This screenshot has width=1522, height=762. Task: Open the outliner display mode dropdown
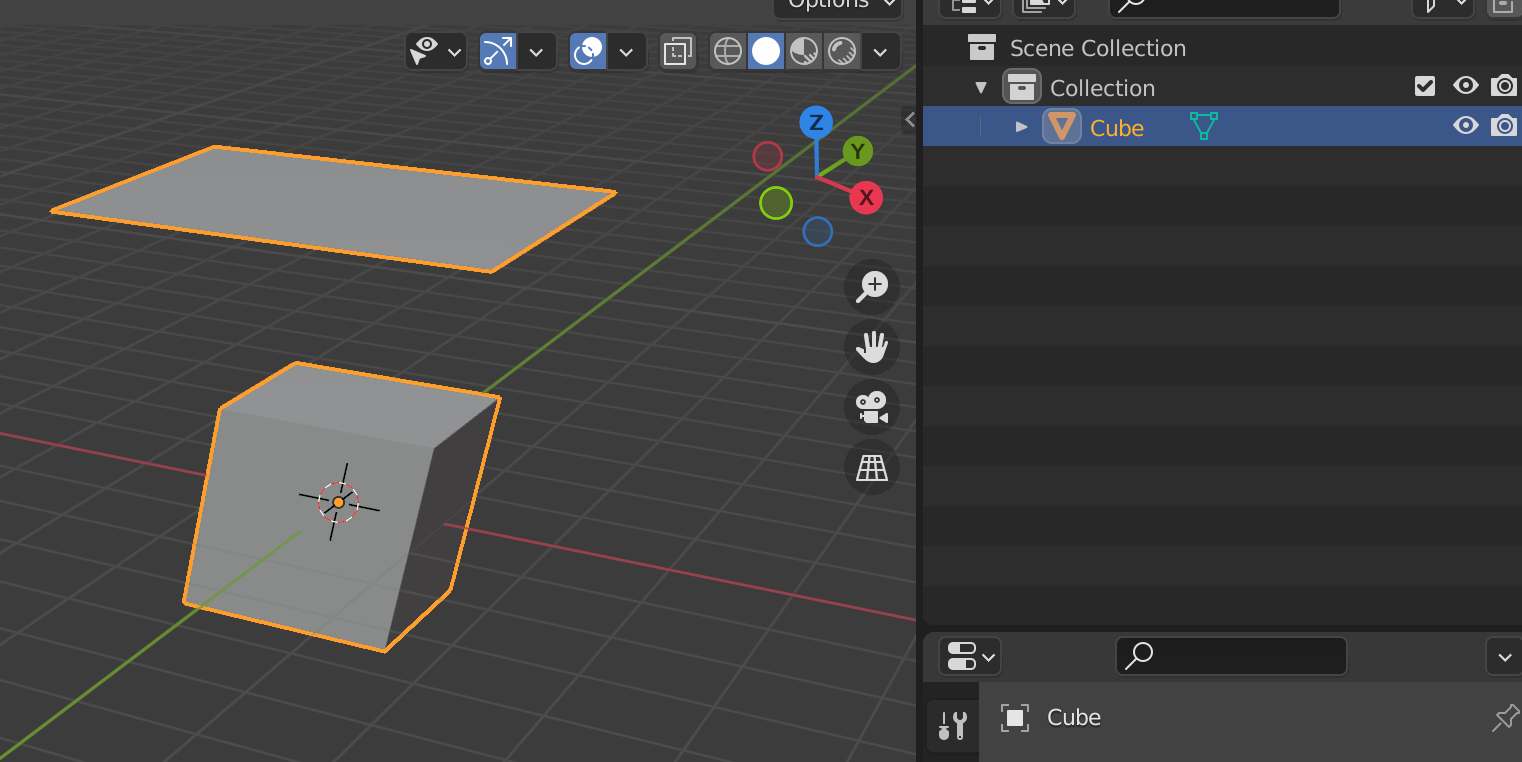pos(972,6)
